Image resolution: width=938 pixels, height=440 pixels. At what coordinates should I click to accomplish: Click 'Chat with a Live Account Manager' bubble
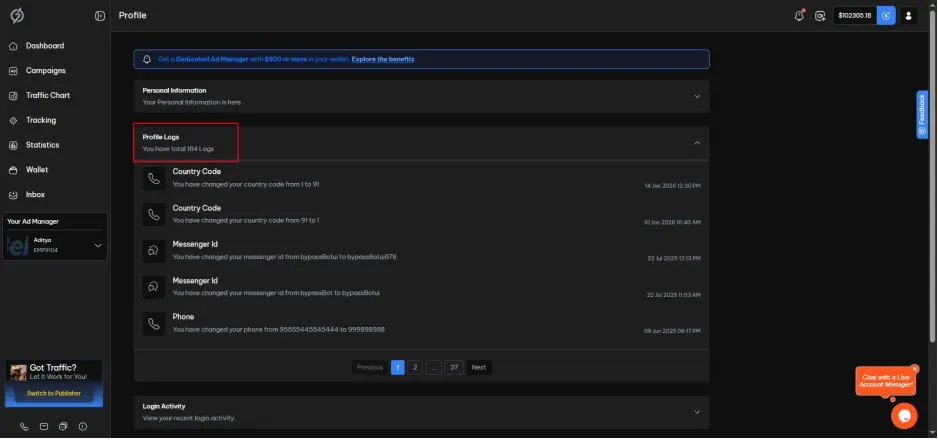(886, 381)
